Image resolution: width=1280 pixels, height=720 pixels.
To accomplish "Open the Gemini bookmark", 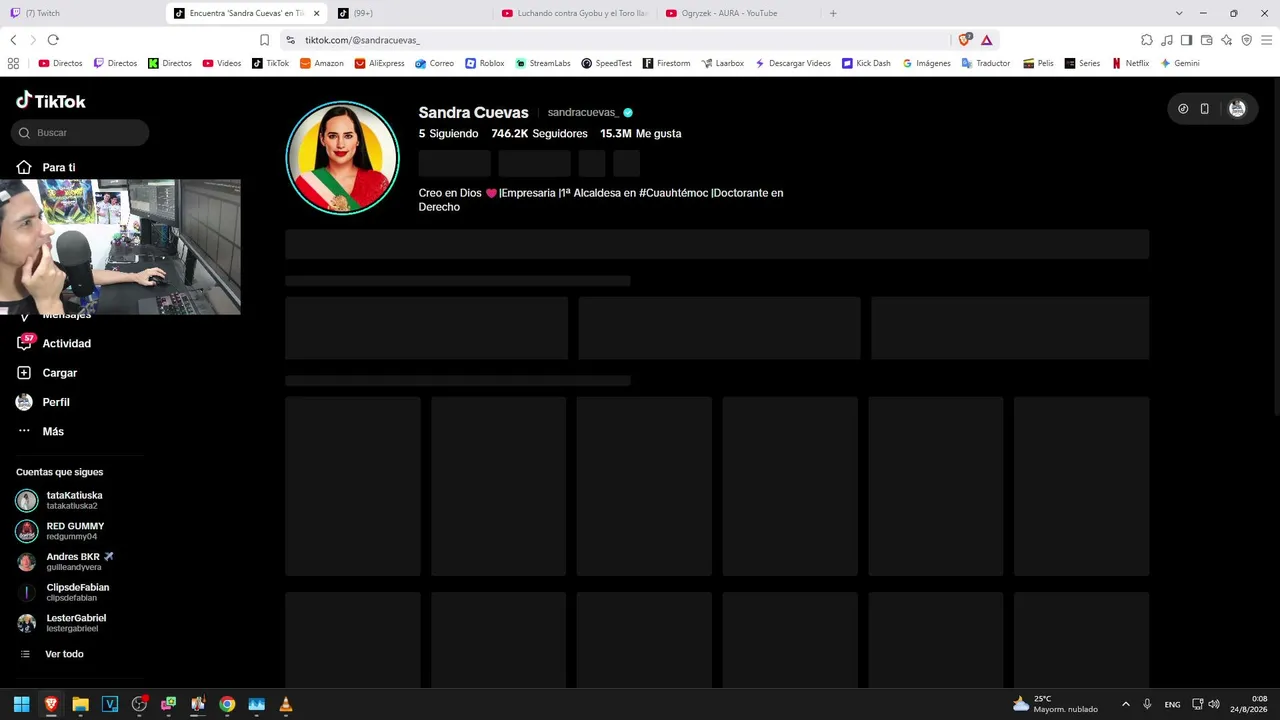I will point(1180,63).
